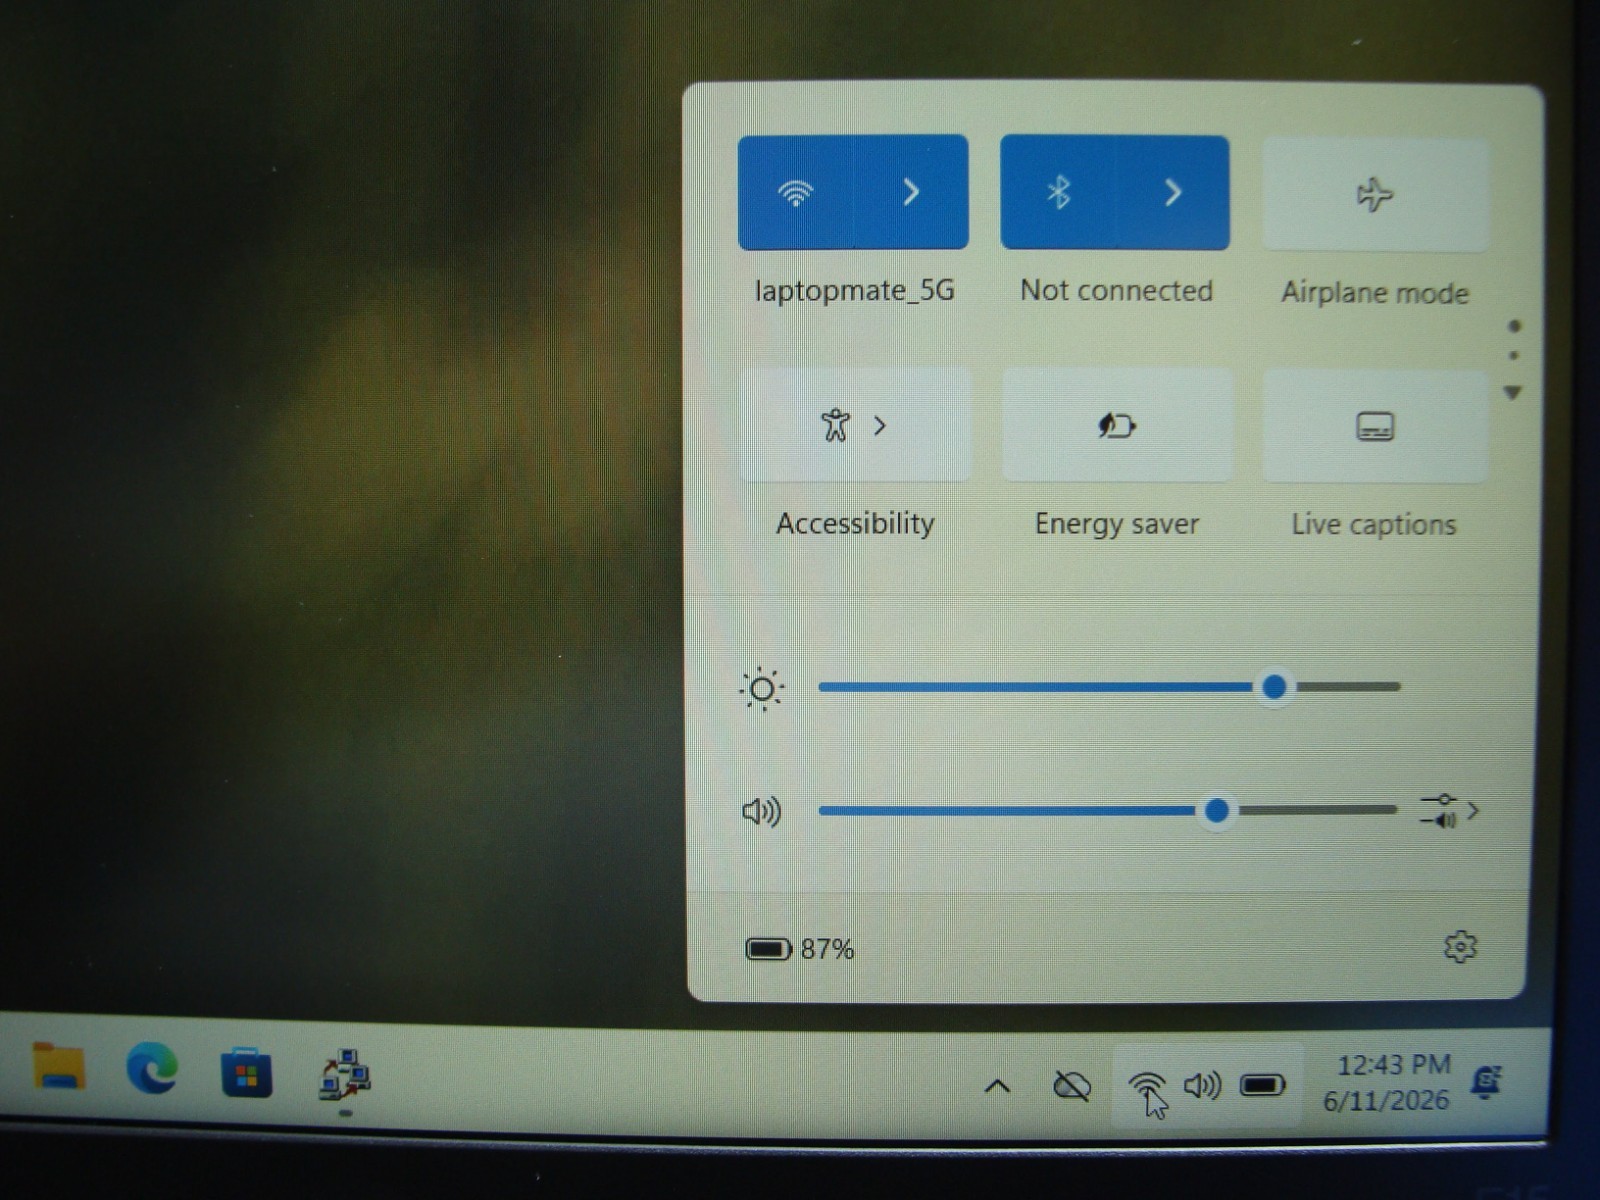
Task: Click the taskbar speaker tray icon
Action: click(1202, 1085)
